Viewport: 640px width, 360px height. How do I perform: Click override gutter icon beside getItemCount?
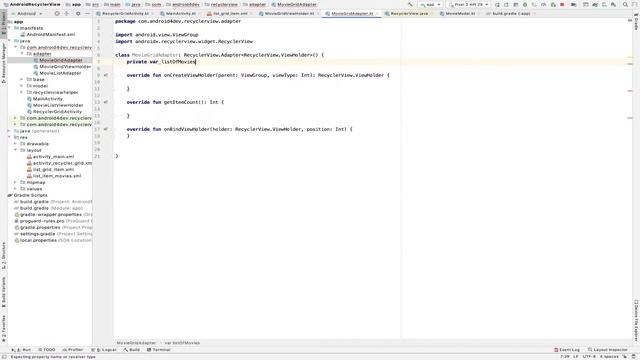coord(106,102)
